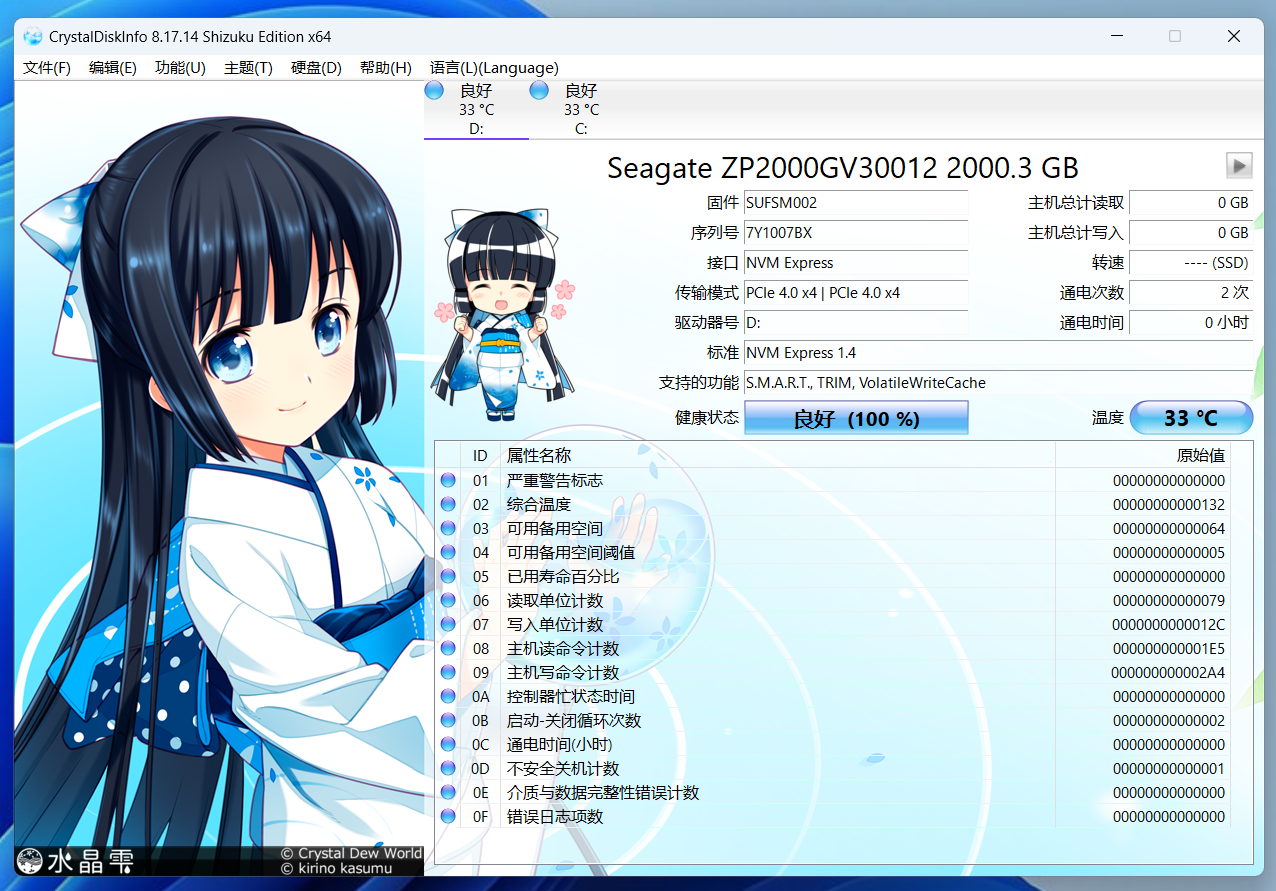
Task: Select the 主机写命令计数 attribute name
Action: coord(563,672)
